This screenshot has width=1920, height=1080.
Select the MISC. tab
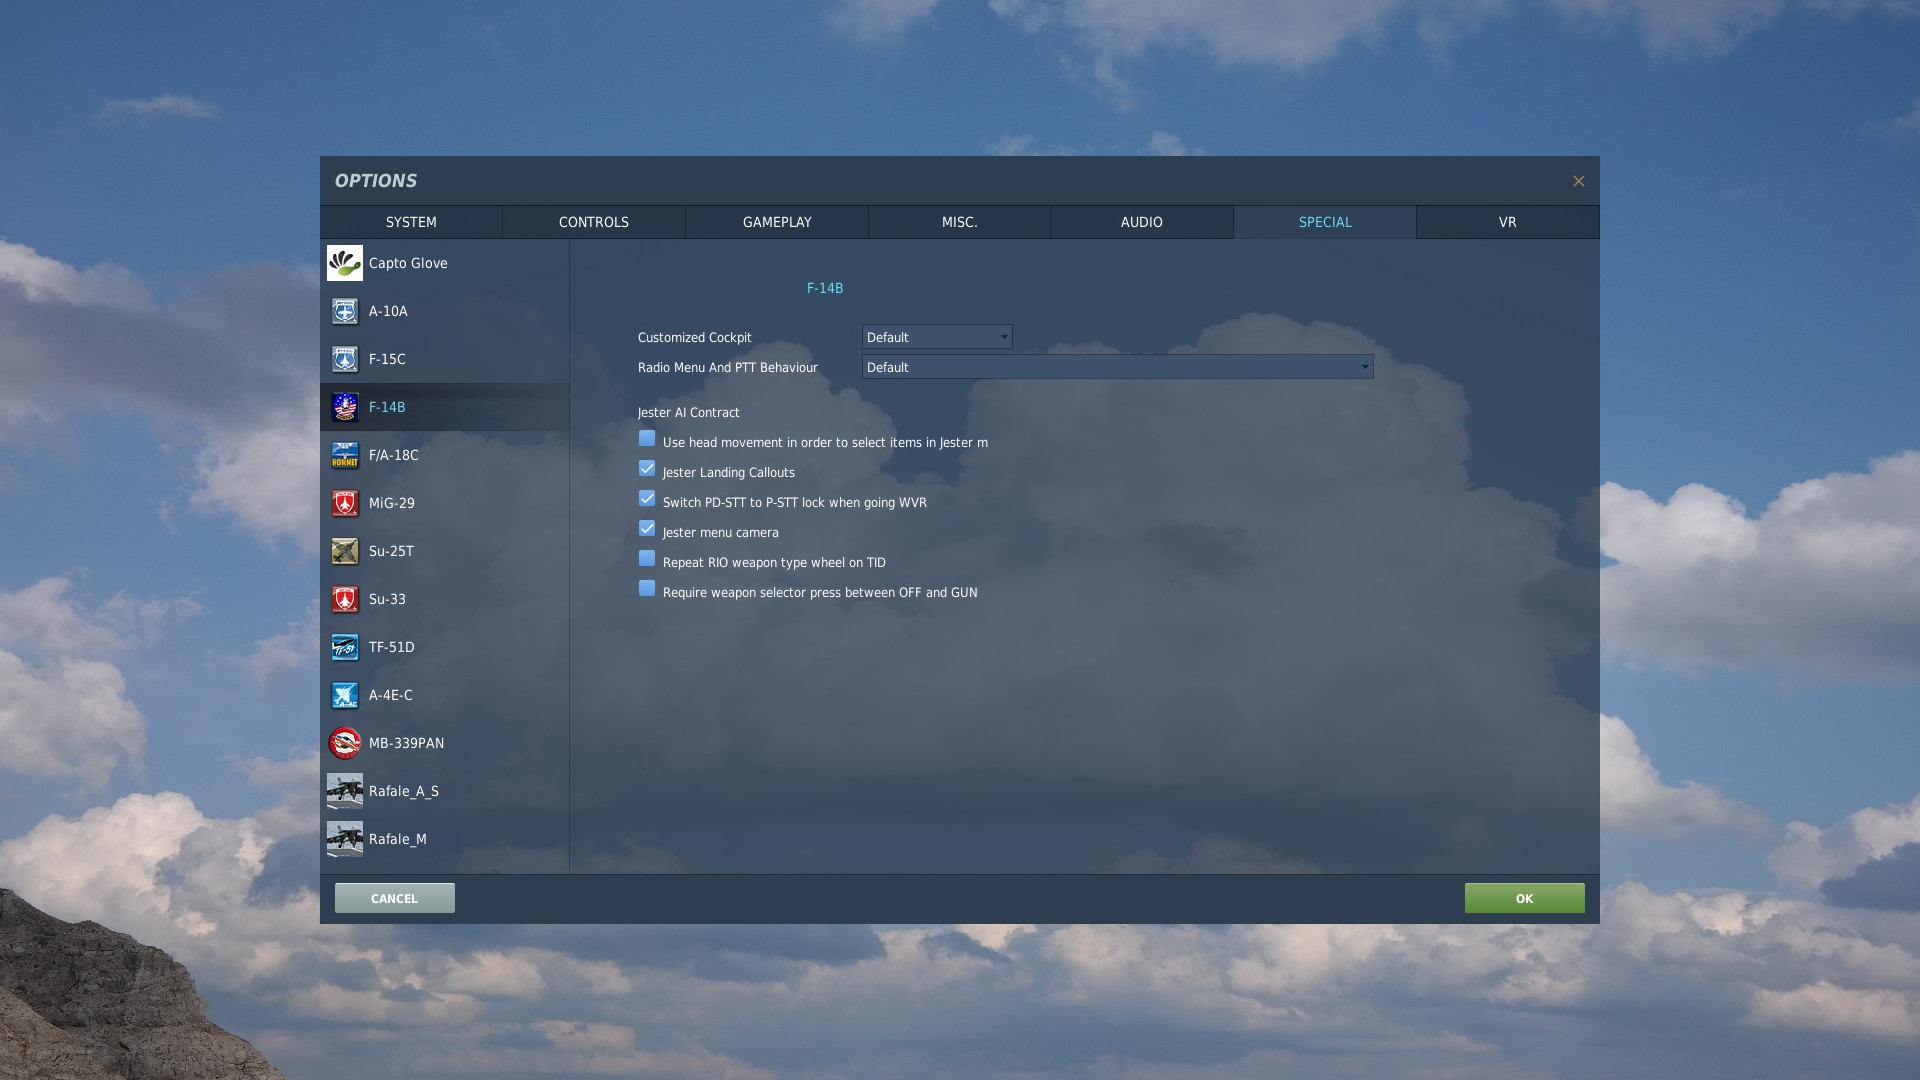pyautogui.click(x=960, y=222)
